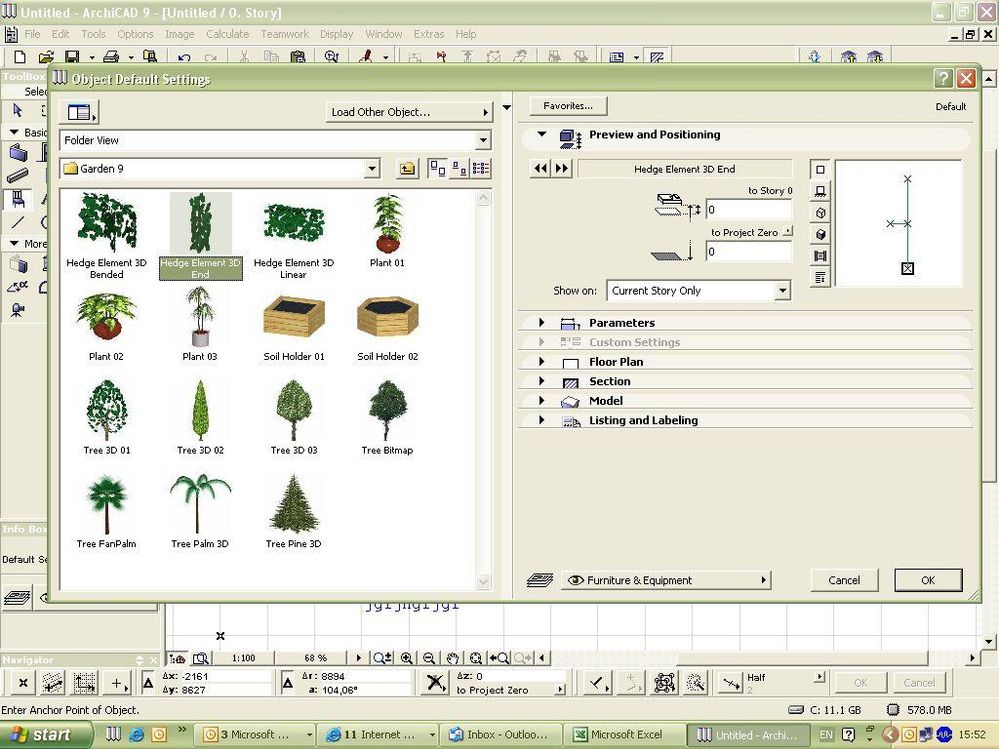
Task: Click the Print toolbar icon
Action: point(111,57)
